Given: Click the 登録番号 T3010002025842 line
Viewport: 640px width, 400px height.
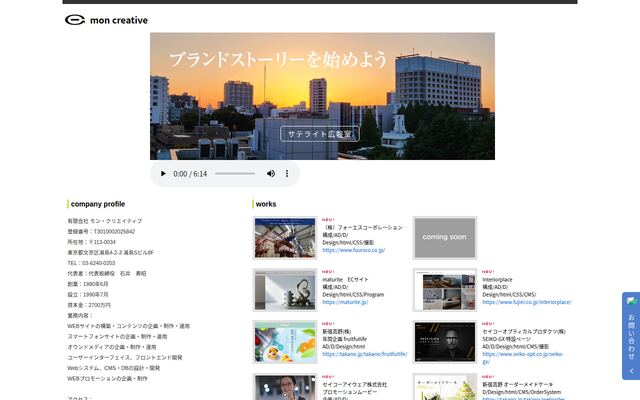Looking at the screenshot, I should 101,231.
